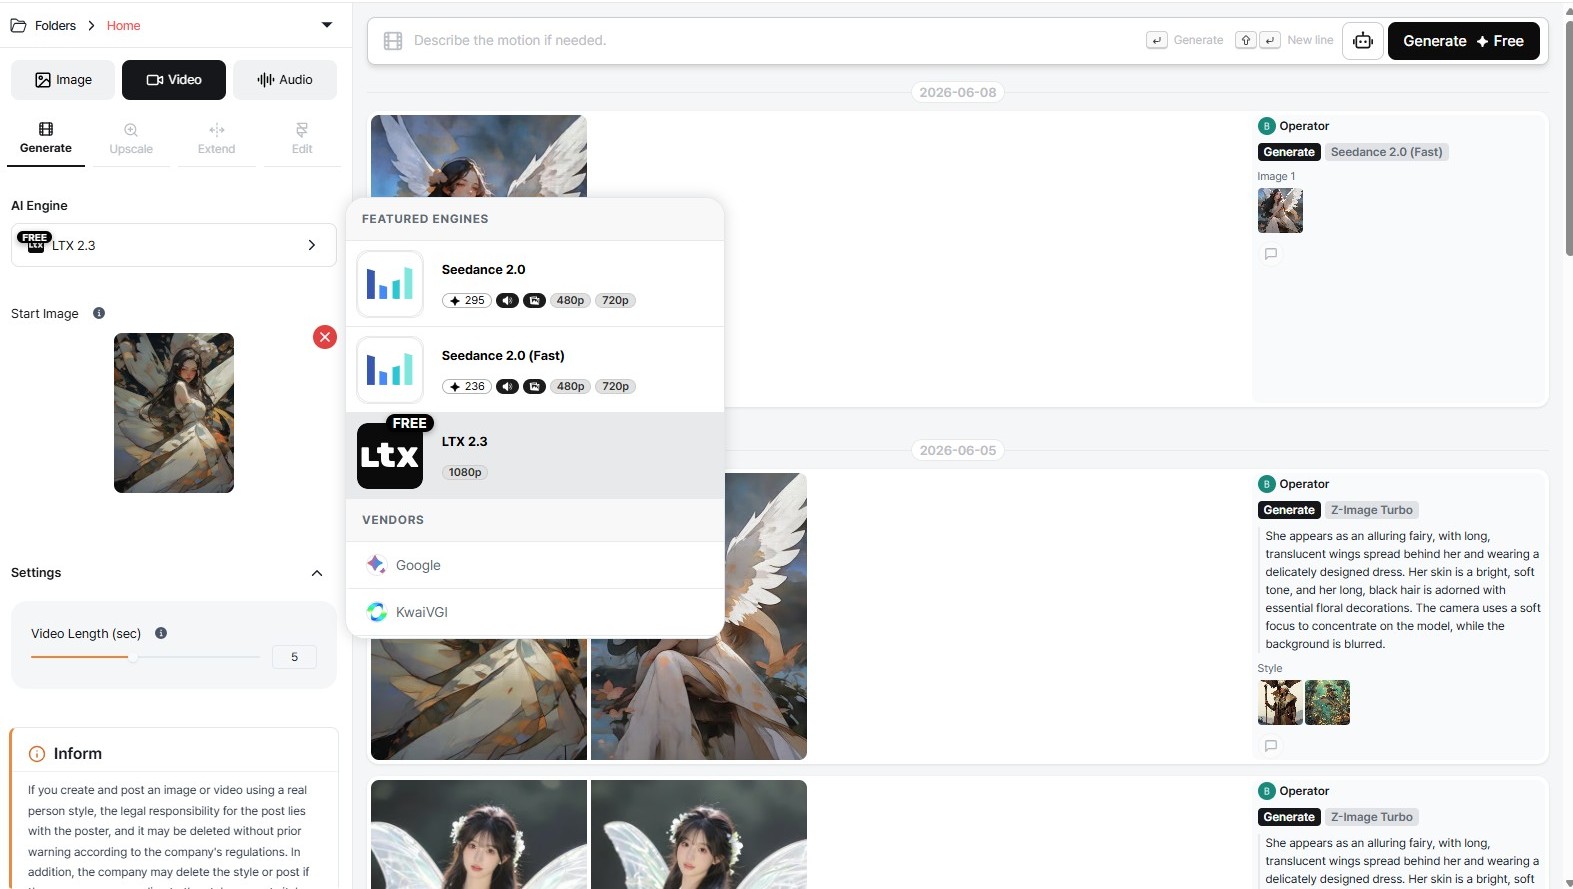
Task: Click the Image 1 thumbnail in 2026-06-08 card
Action: (1280, 211)
